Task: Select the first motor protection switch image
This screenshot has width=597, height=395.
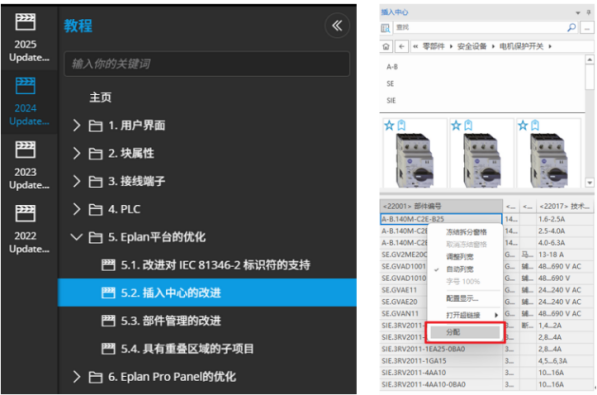Action: point(414,160)
